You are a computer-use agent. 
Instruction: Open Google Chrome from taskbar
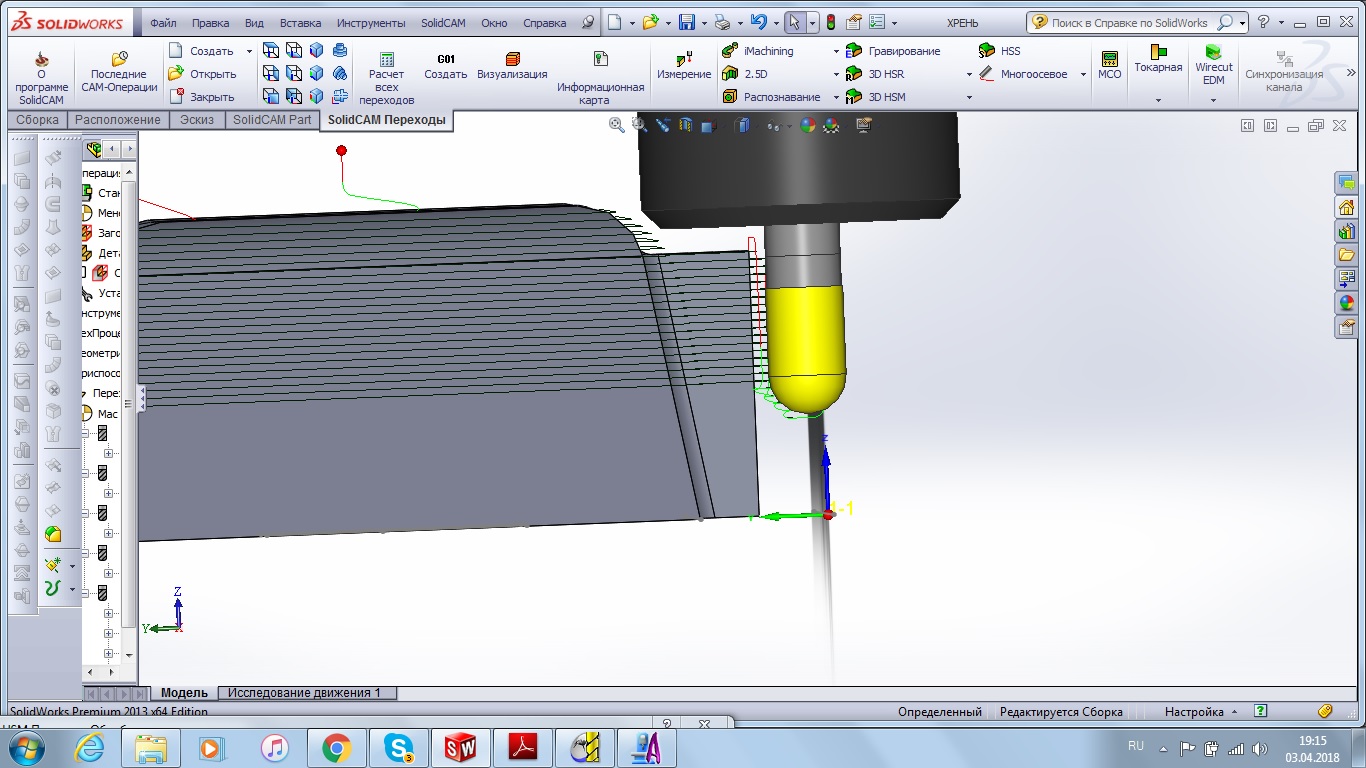point(337,747)
